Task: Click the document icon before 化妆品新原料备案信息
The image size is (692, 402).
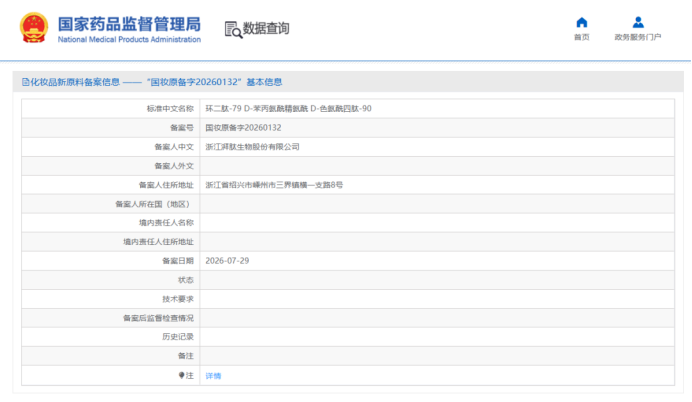Action: click(x=26, y=82)
